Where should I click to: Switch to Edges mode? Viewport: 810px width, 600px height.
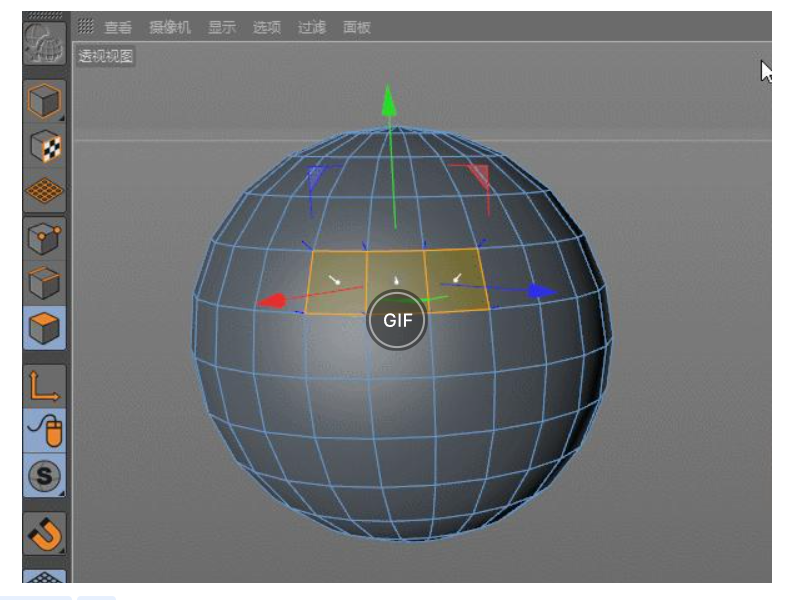coord(46,284)
